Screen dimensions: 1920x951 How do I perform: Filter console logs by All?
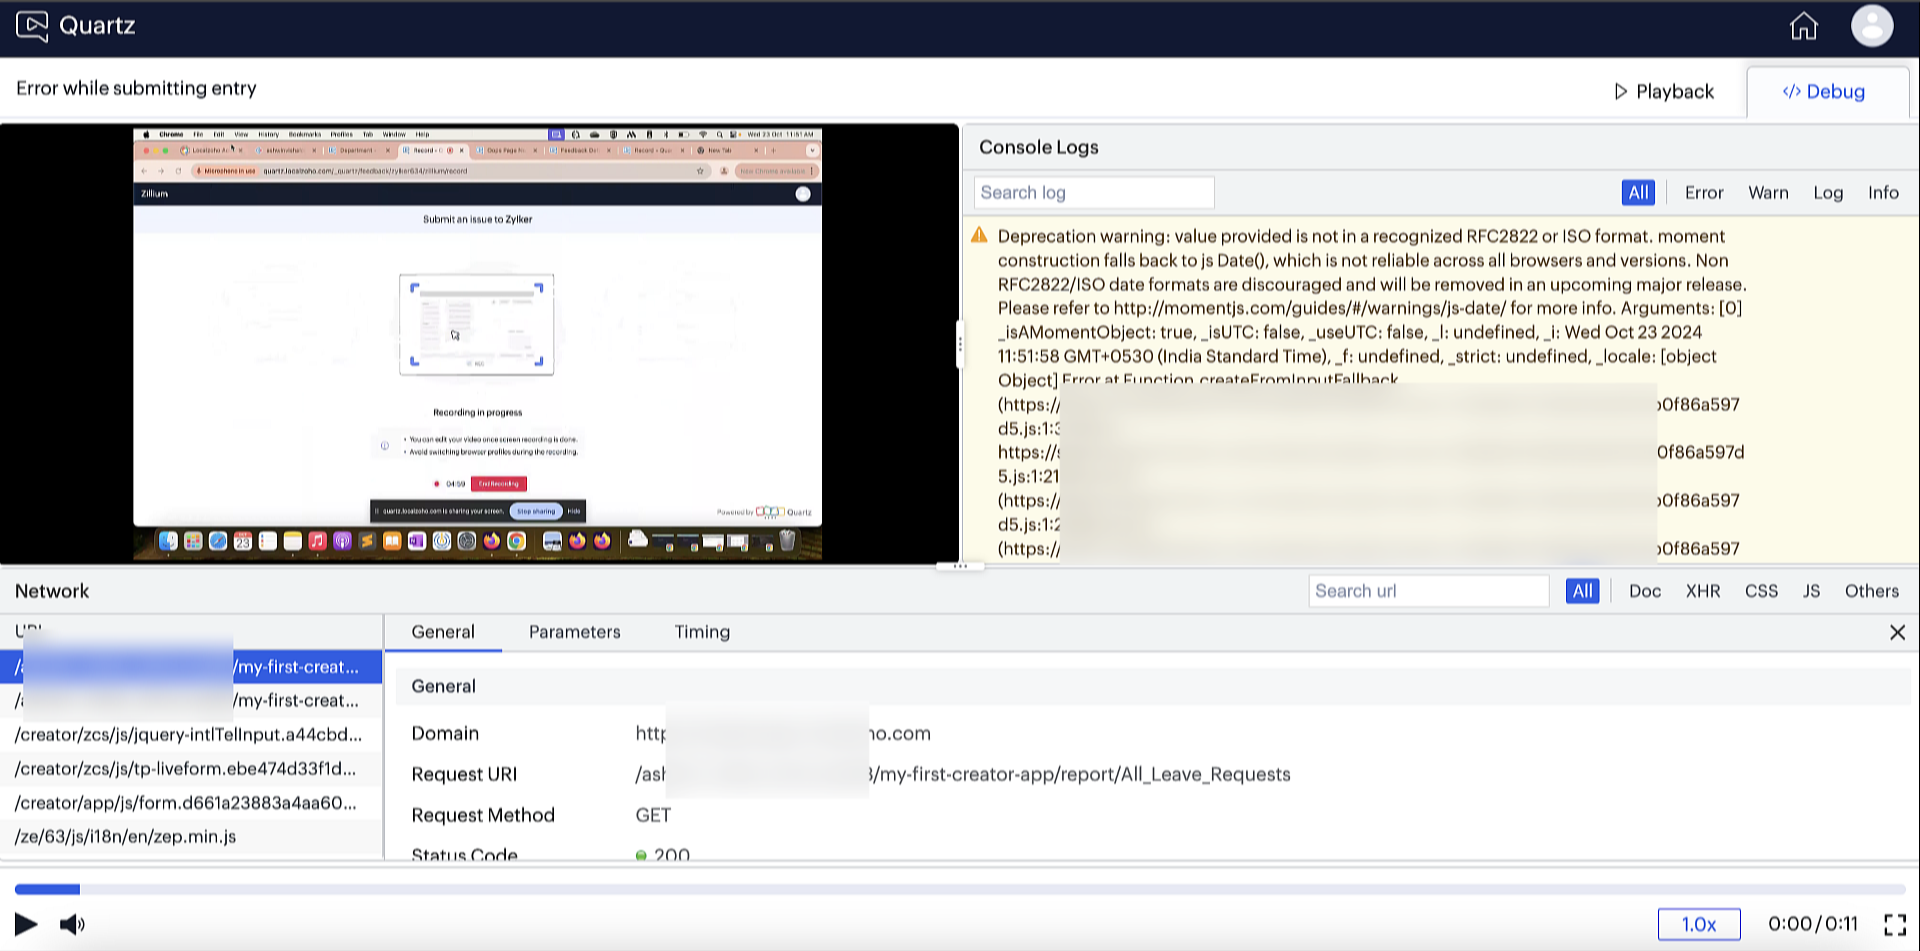point(1638,193)
